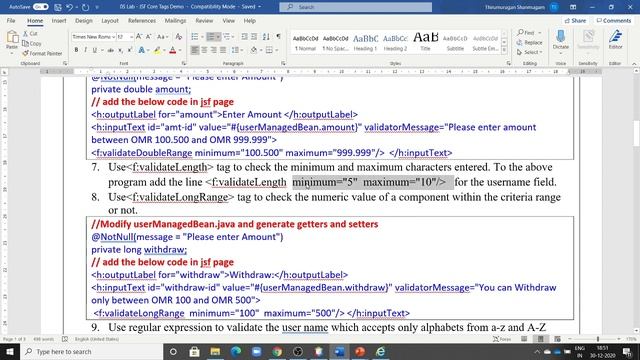Increase font size with Grow Font
Viewport: 640px width, 360px height.
[139, 37]
